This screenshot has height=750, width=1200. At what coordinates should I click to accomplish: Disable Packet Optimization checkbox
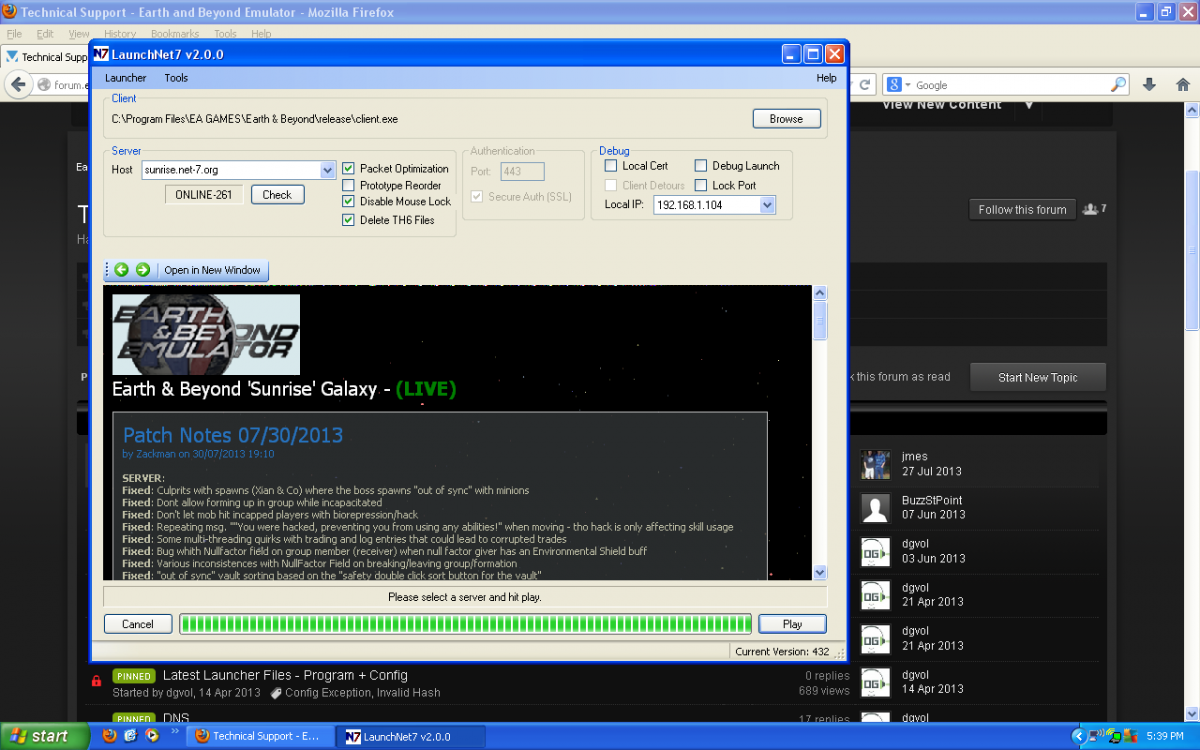pos(349,169)
